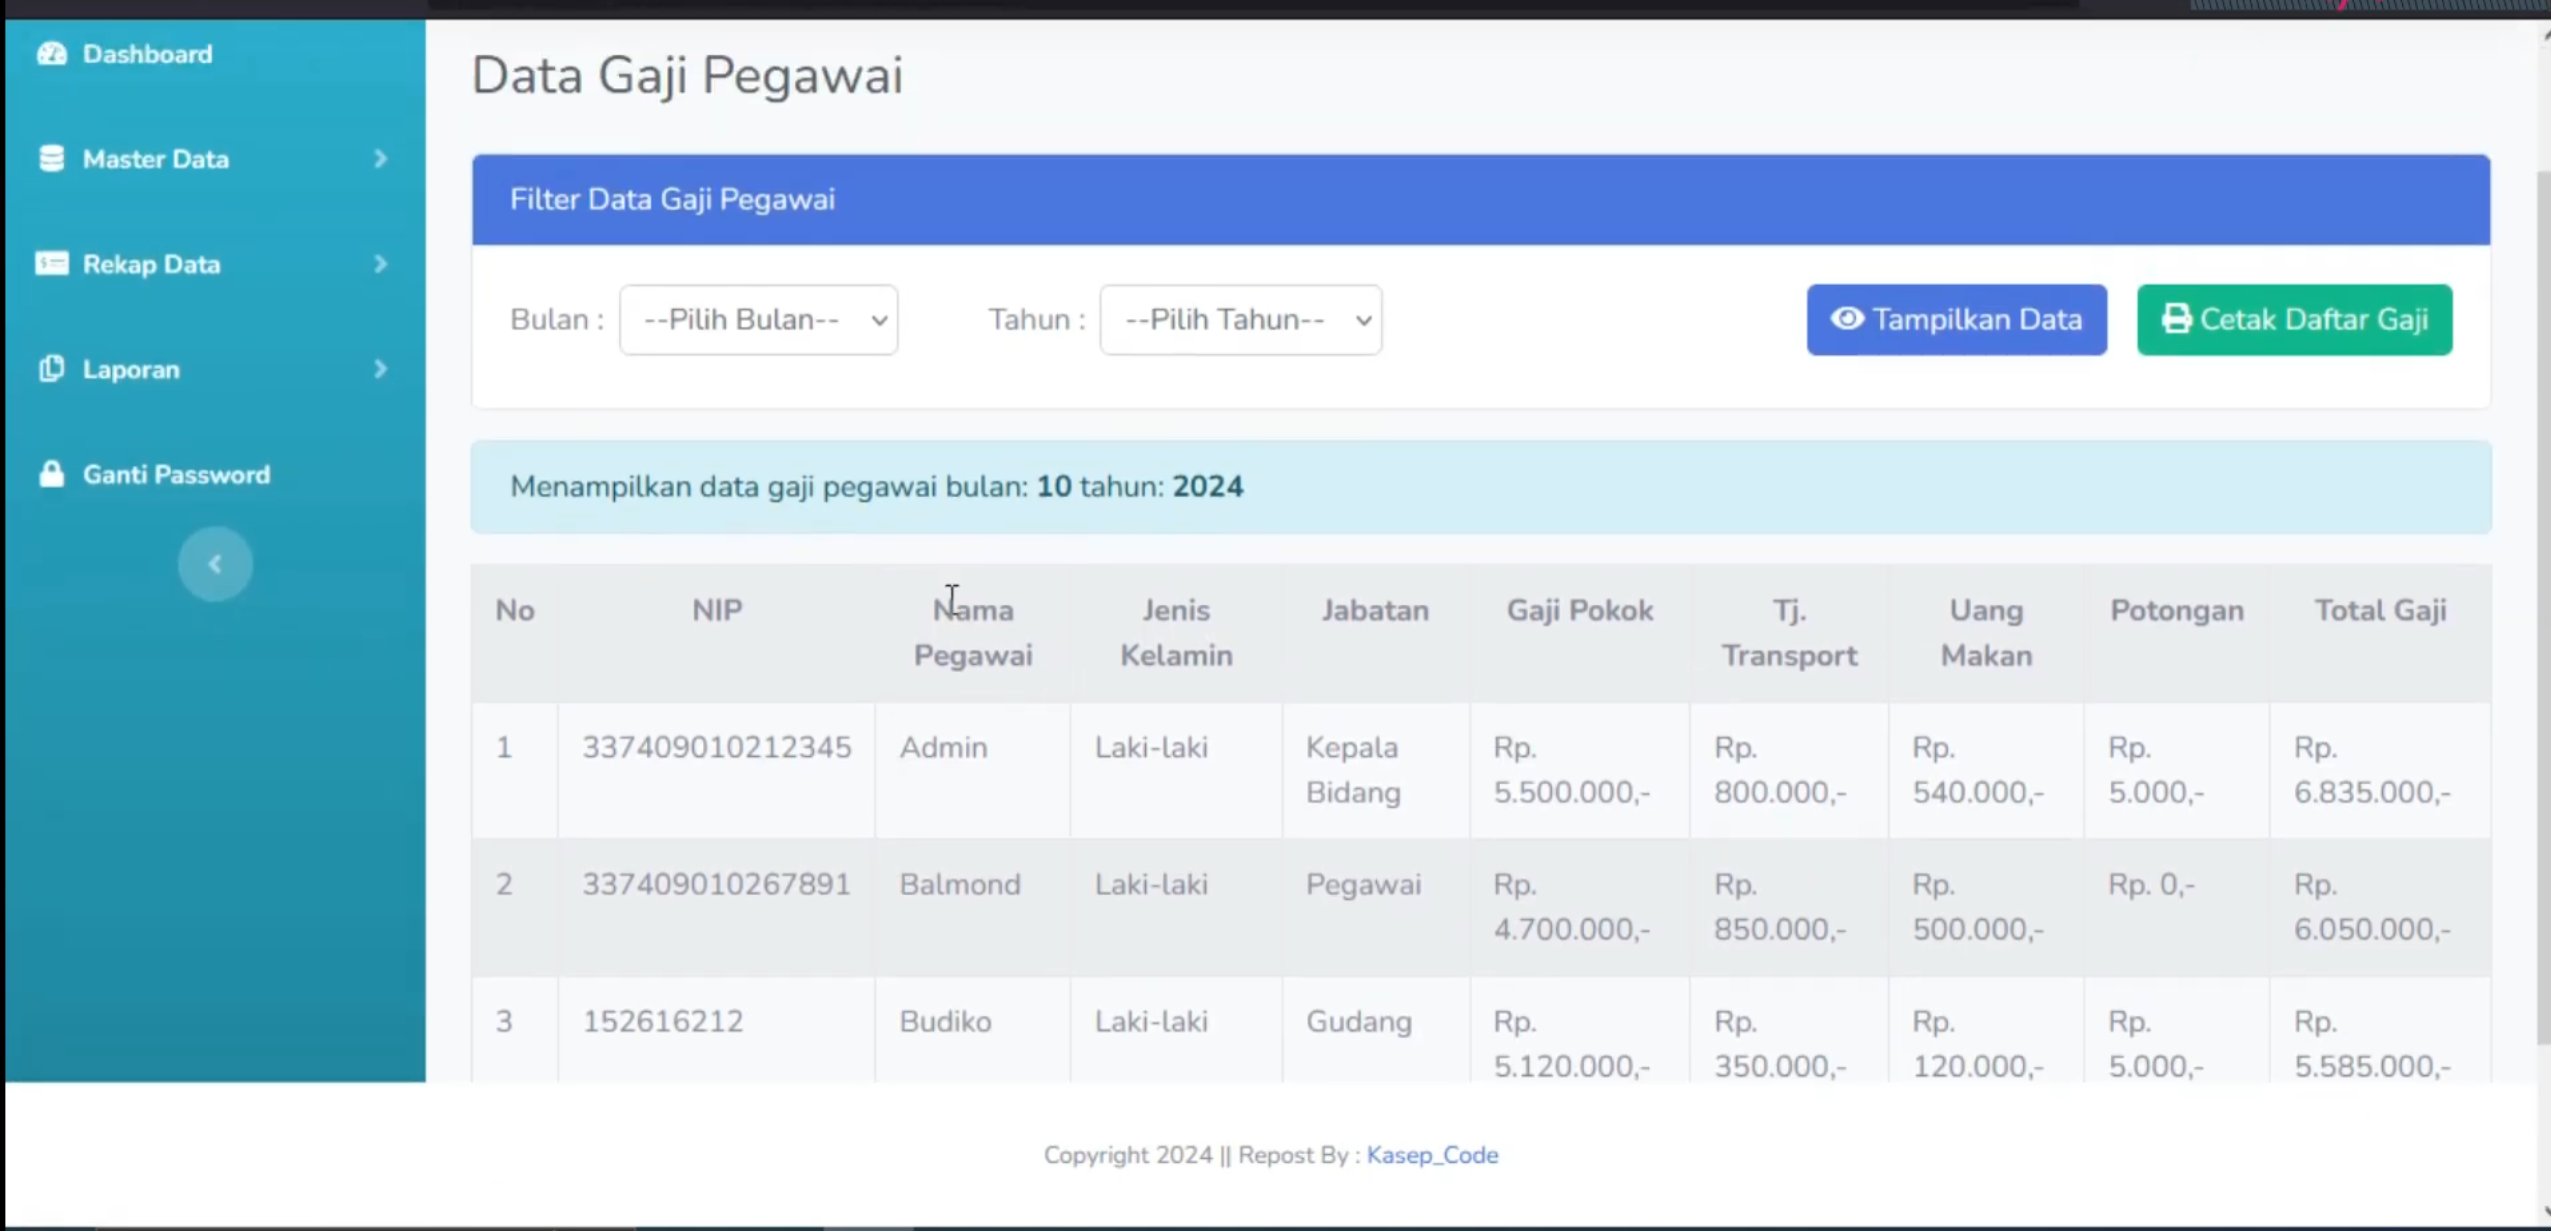
Task: Click Tampilkan Data button
Action: (x=1957, y=320)
